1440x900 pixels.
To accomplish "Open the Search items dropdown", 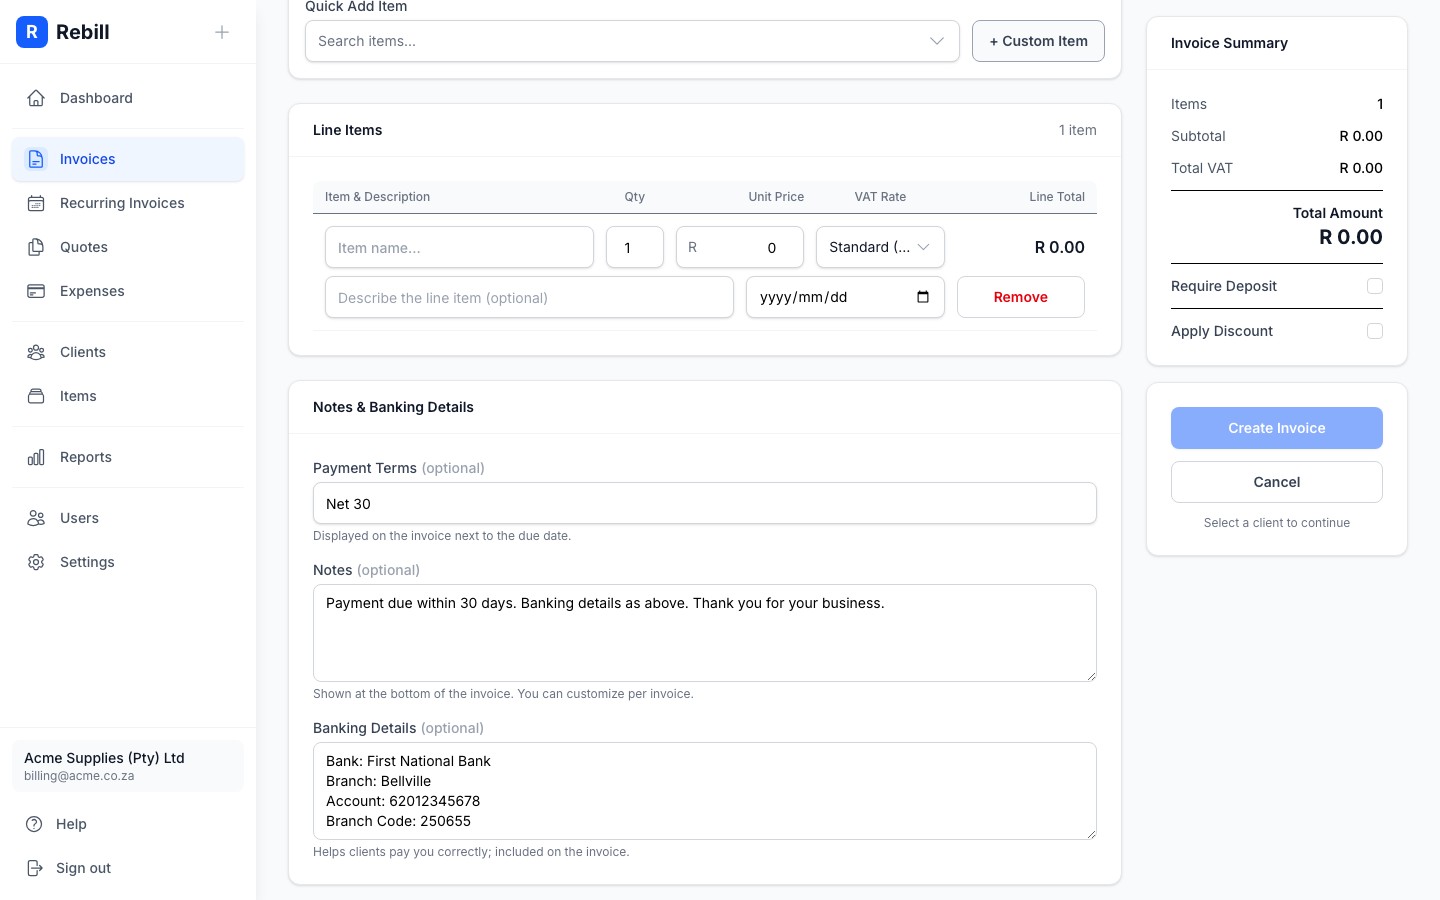I will click(x=632, y=41).
